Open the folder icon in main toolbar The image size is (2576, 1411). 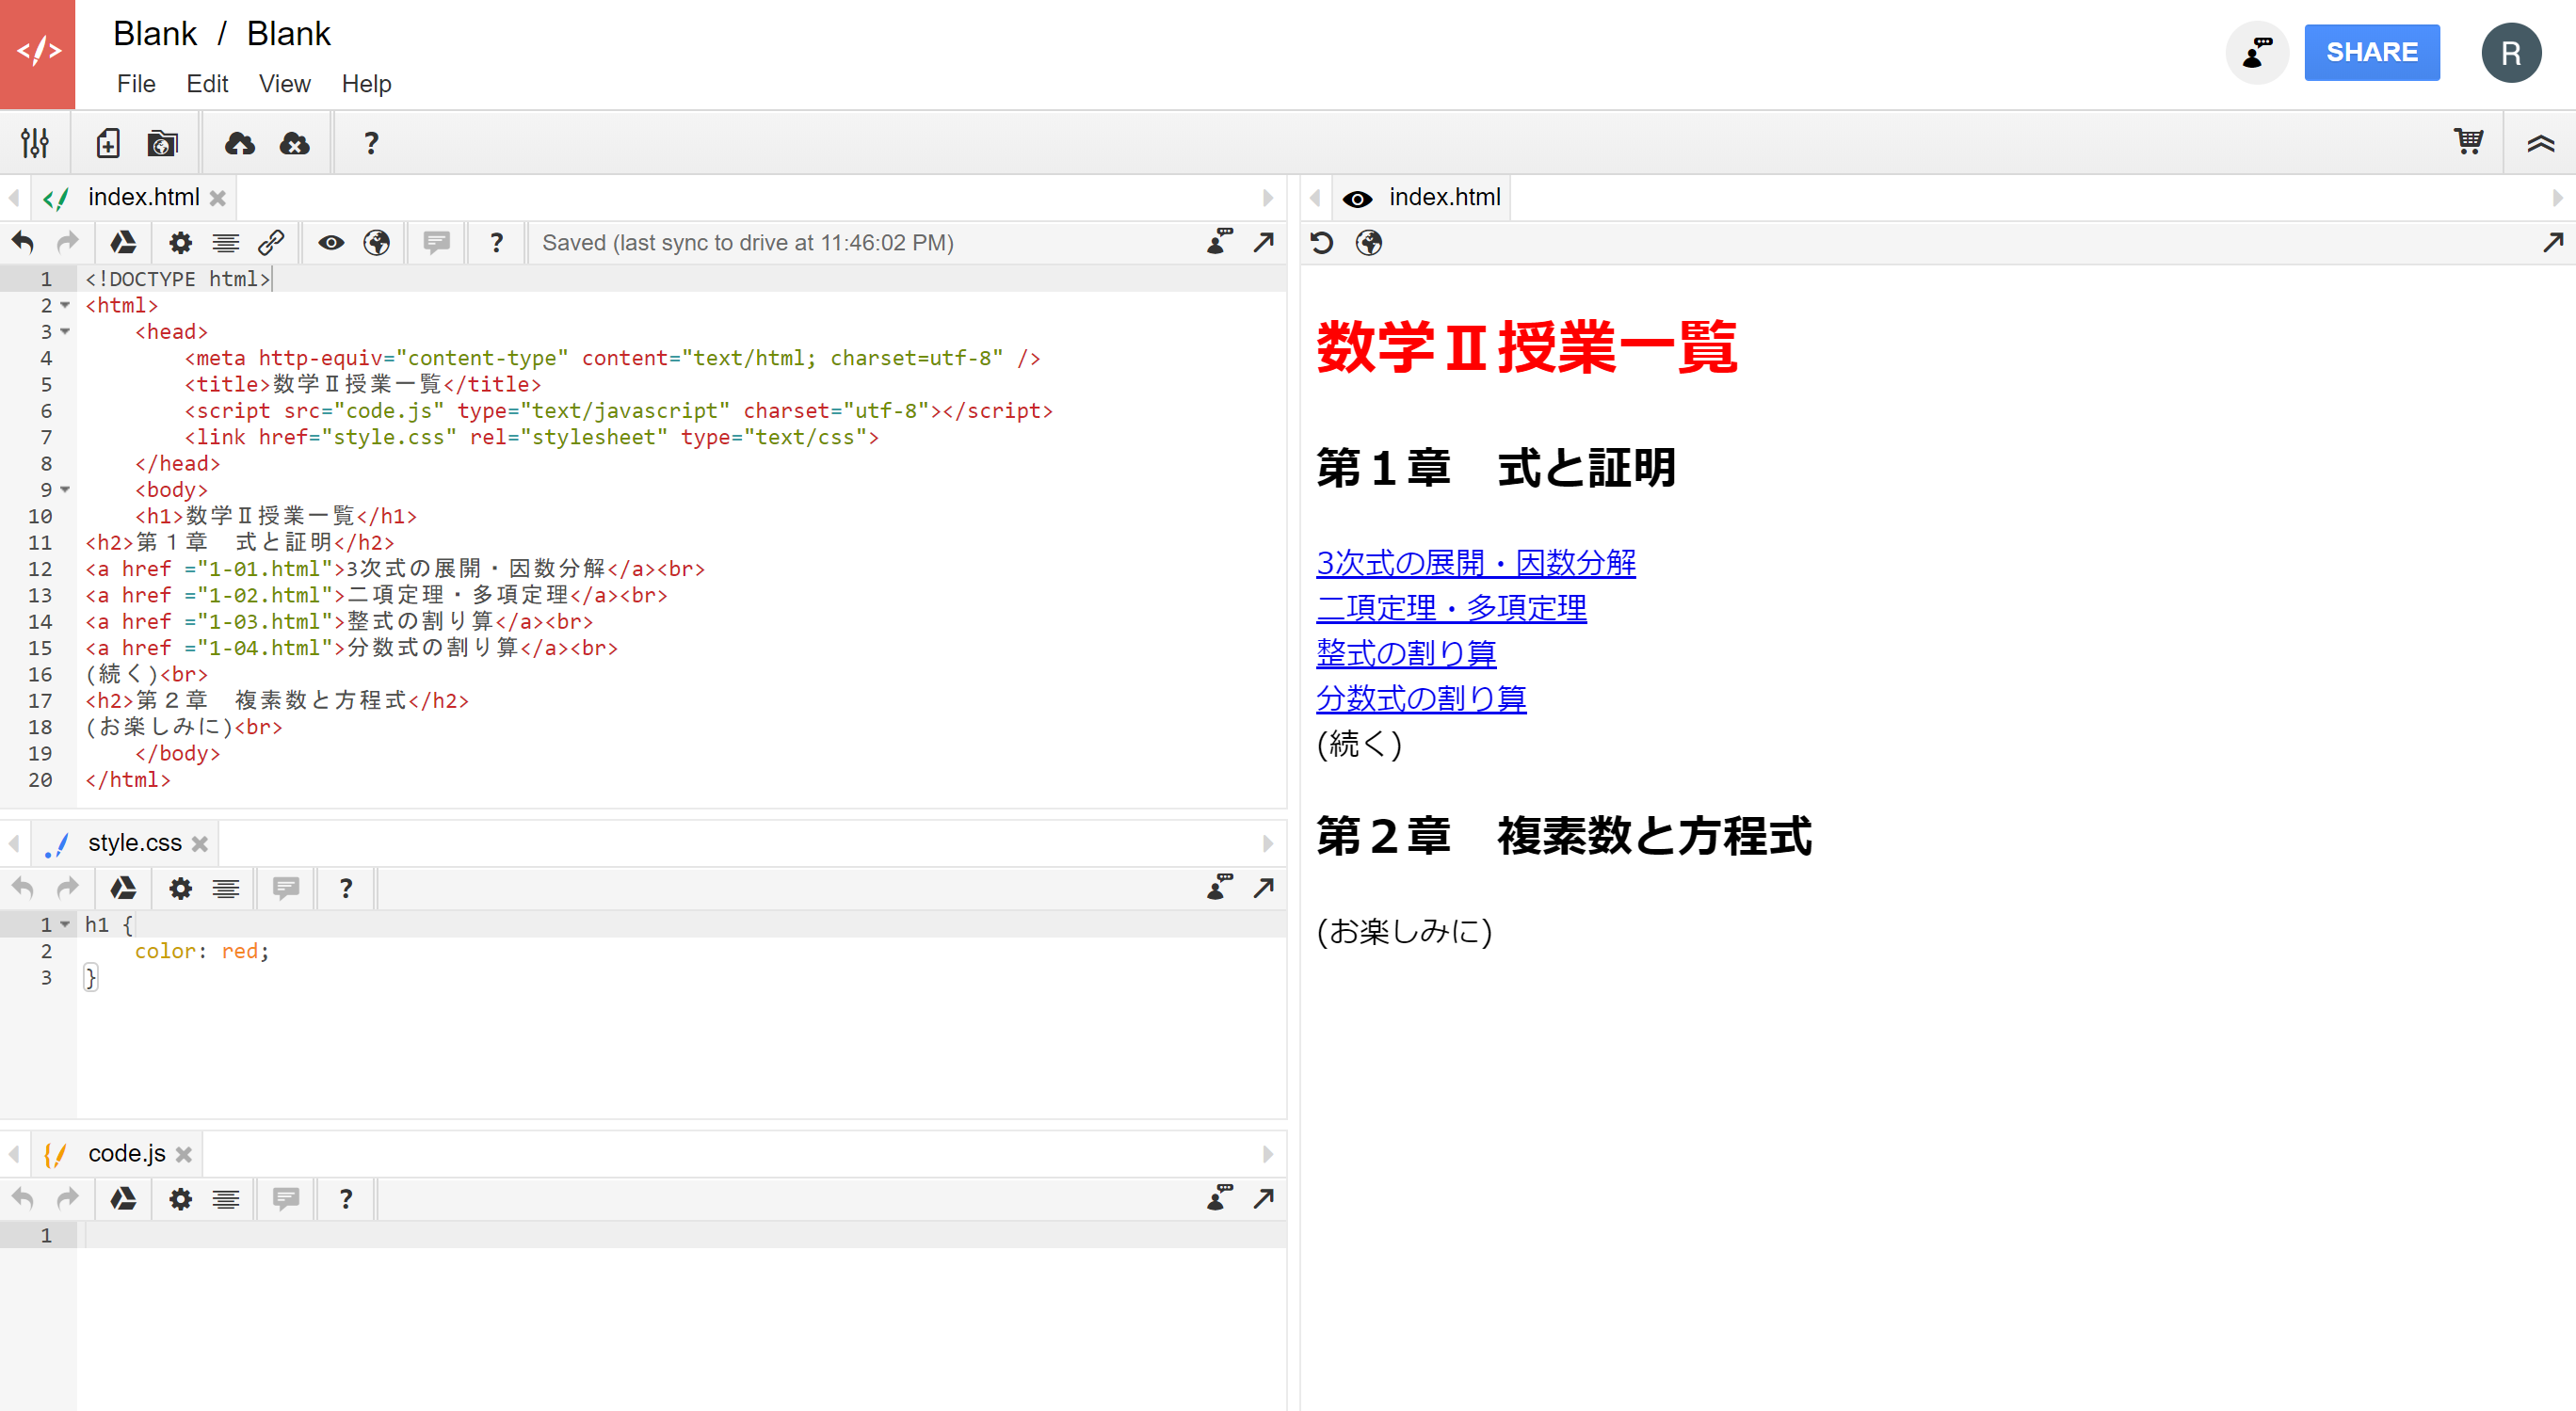click(162, 143)
